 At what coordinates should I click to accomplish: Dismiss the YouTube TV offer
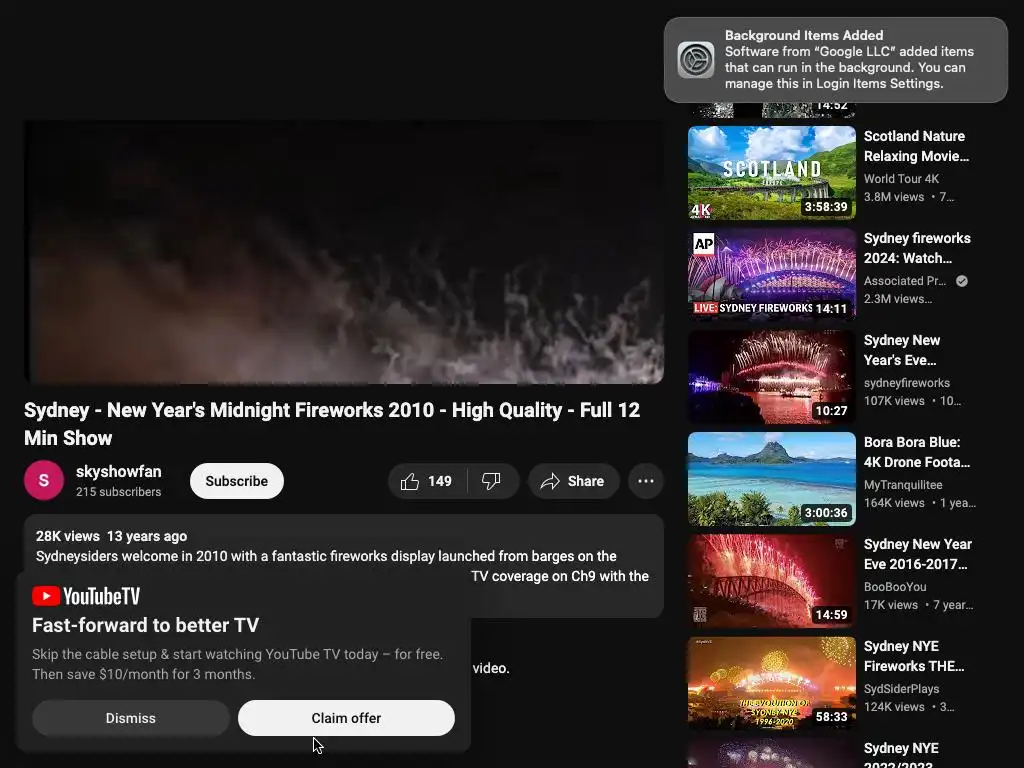[131, 718]
